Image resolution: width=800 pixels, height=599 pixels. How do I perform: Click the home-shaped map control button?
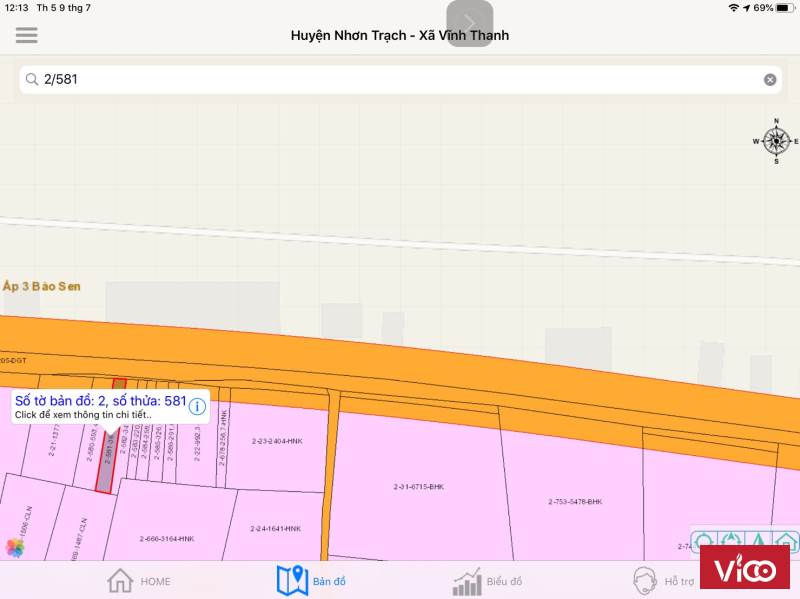(x=787, y=541)
